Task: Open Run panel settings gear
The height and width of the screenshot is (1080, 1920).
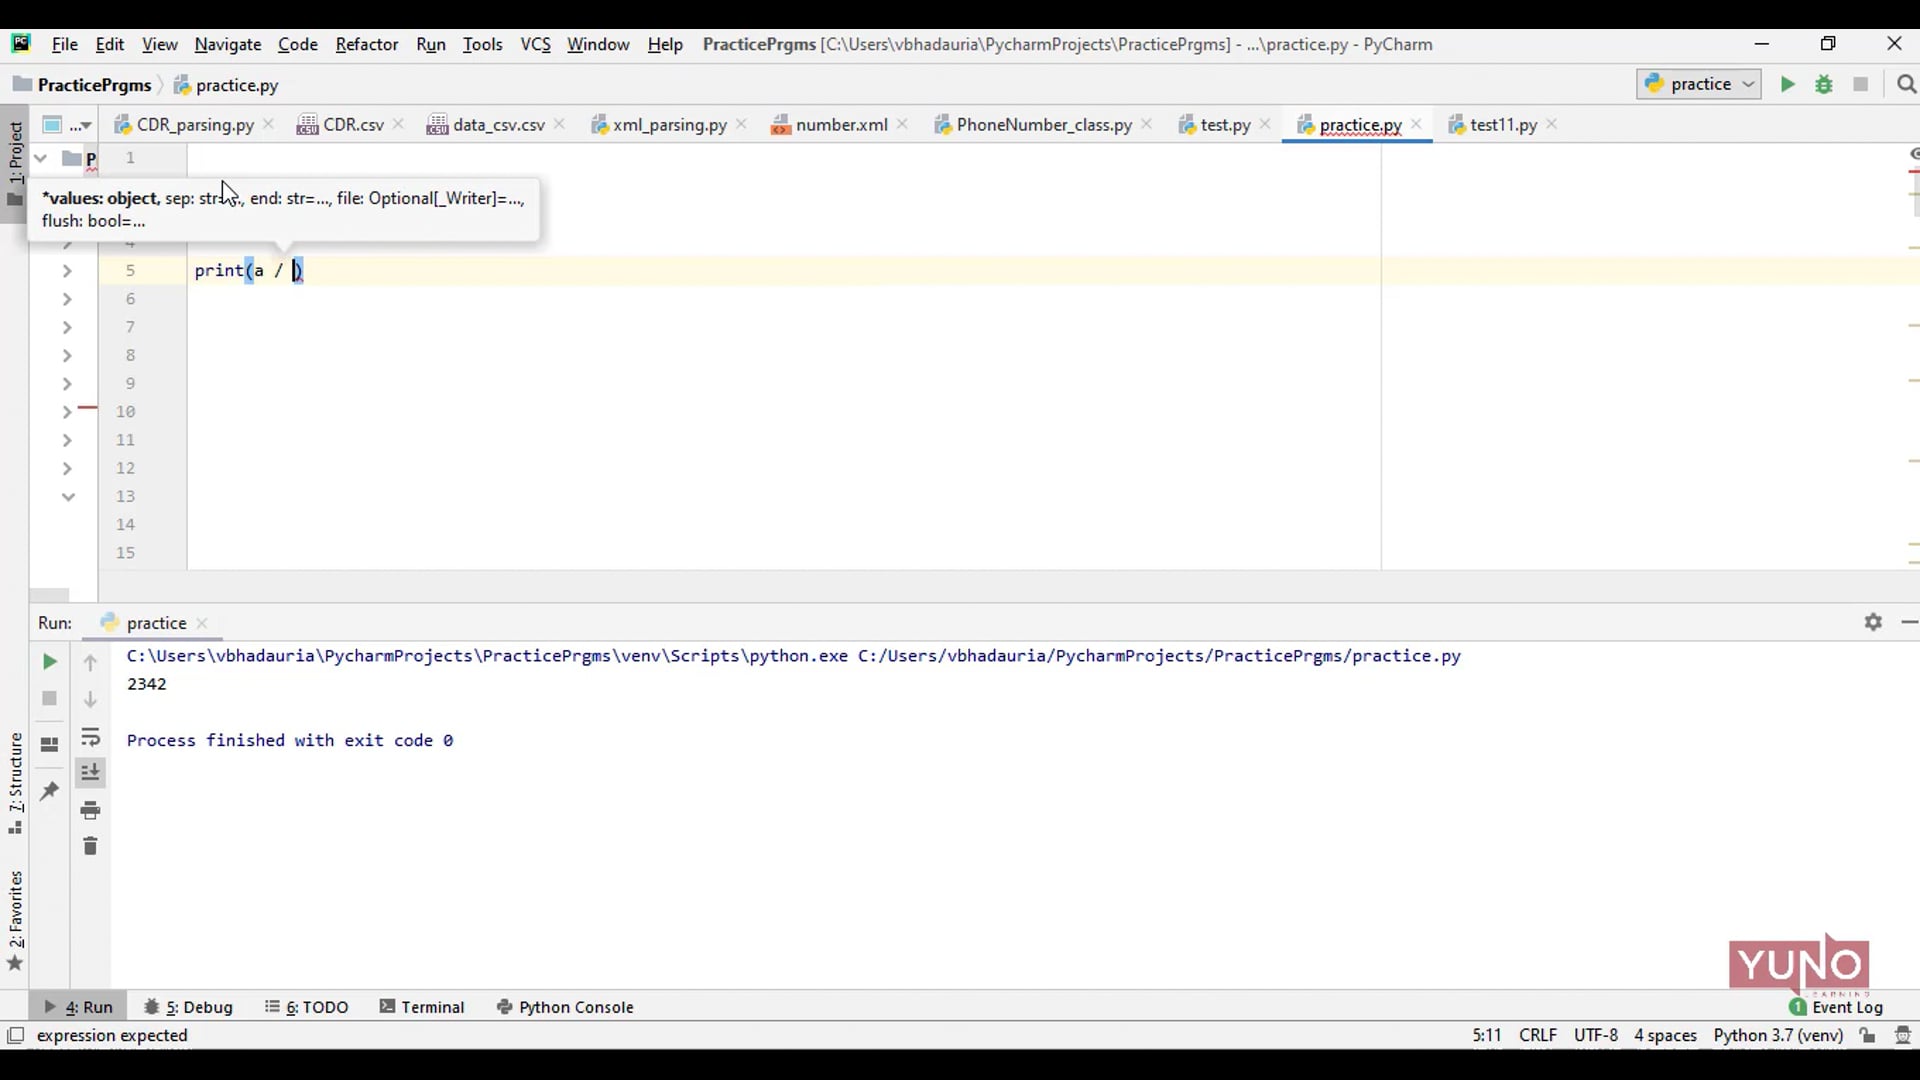Action: [1873, 622]
